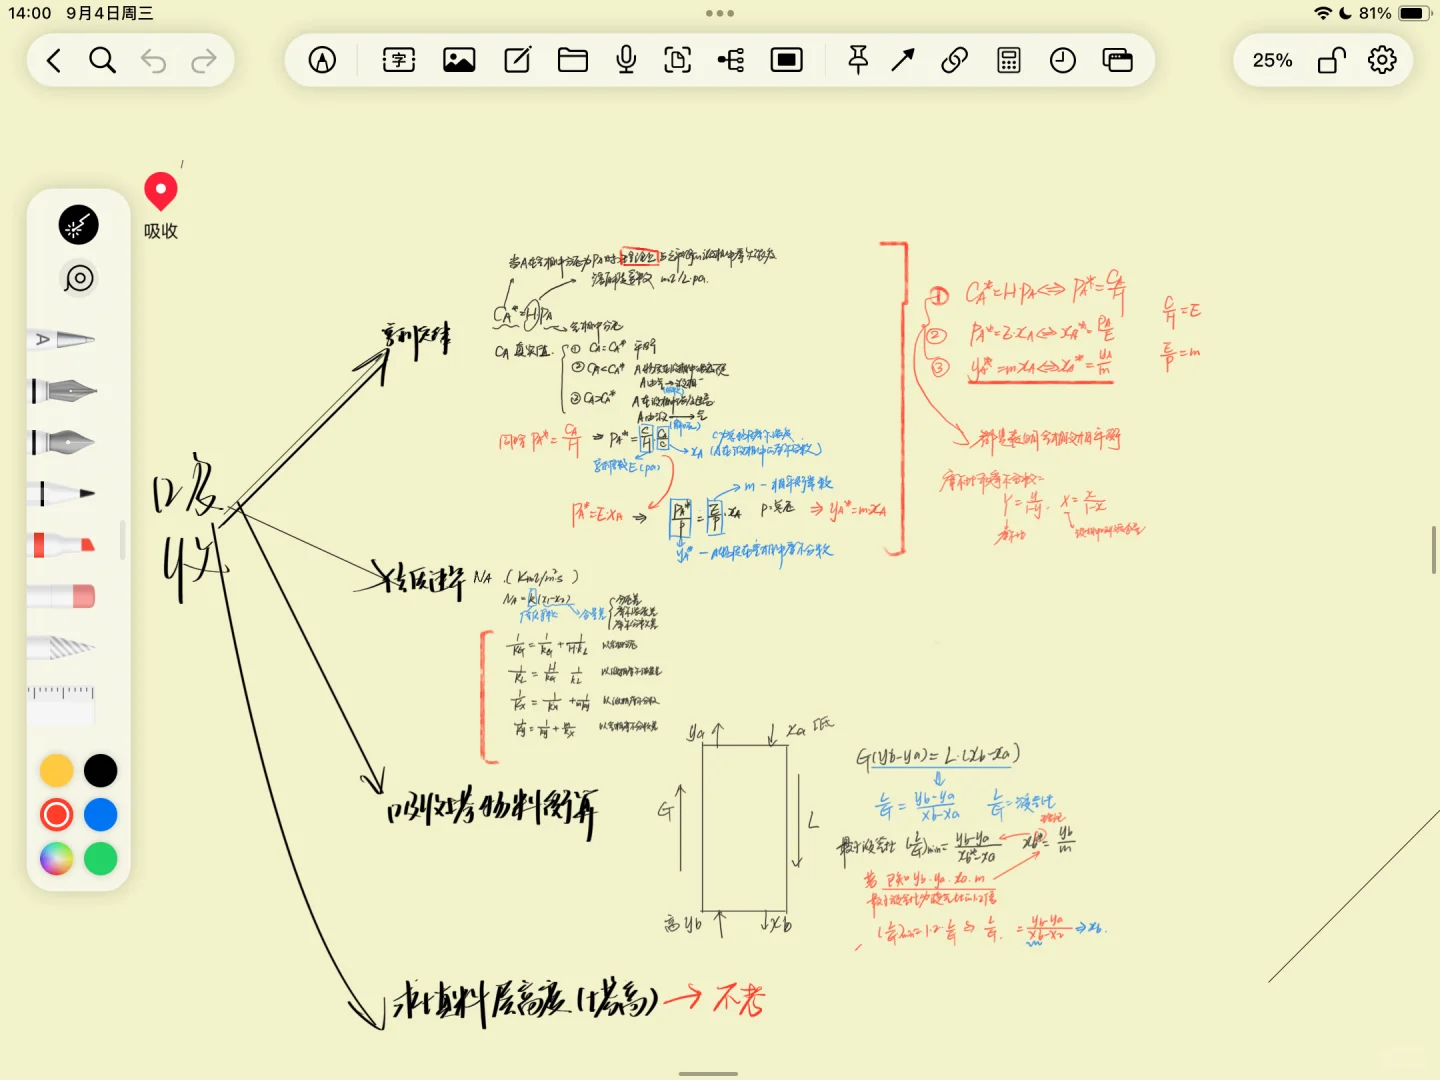Tap the Wi-Fi status icon
The height and width of the screenshot is (1080, 1440).
click(1323, 13)
